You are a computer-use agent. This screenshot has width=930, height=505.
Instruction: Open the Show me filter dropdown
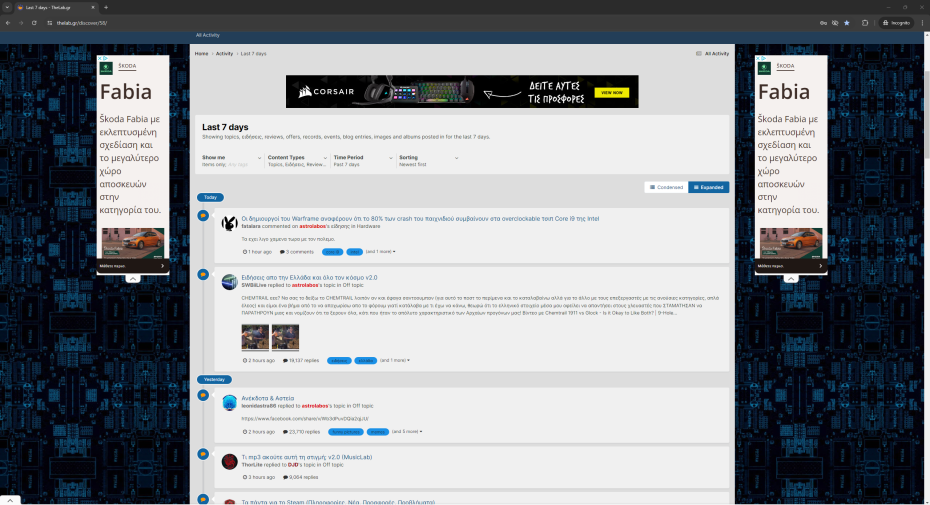pyautogui.click(x=231, y=161)
